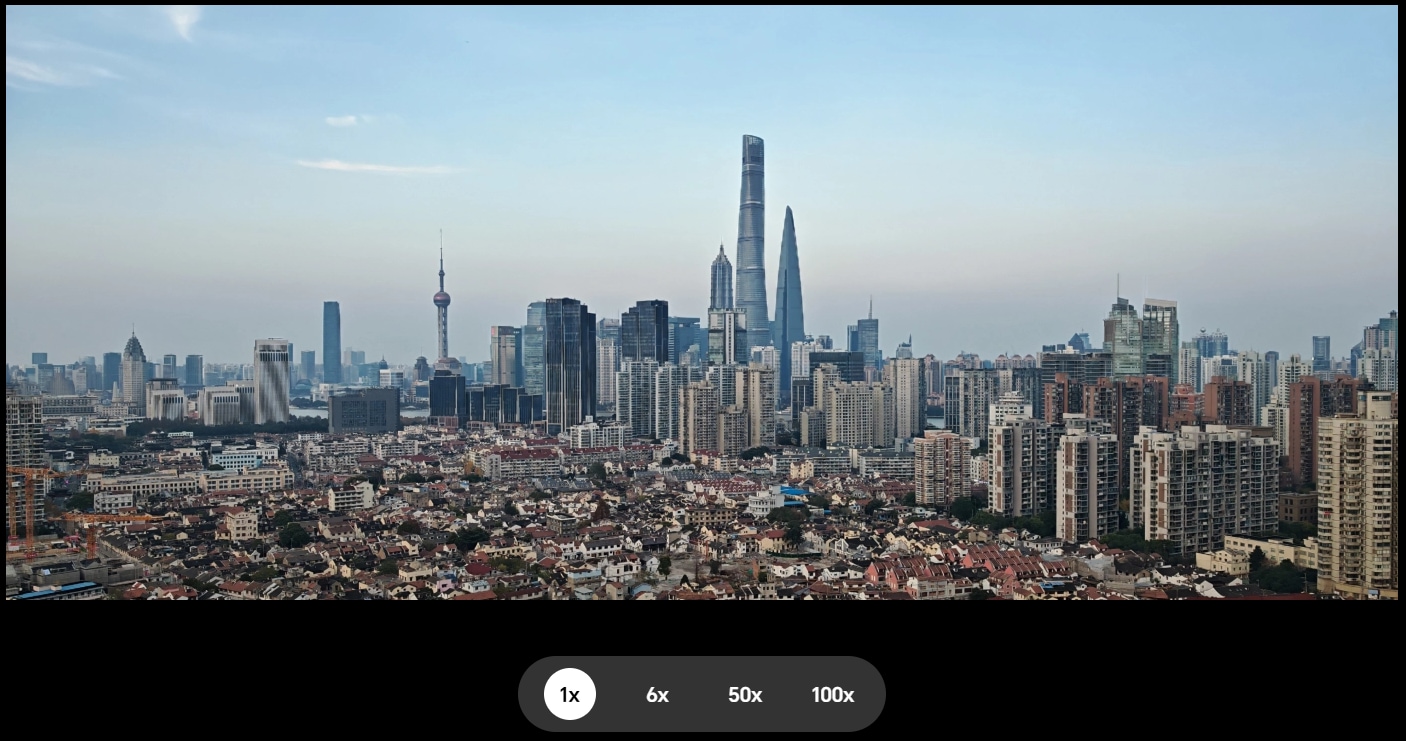Click the Oriental Pearl Tower's upper sphere
1406x741 pixels.
click(441, 297)
